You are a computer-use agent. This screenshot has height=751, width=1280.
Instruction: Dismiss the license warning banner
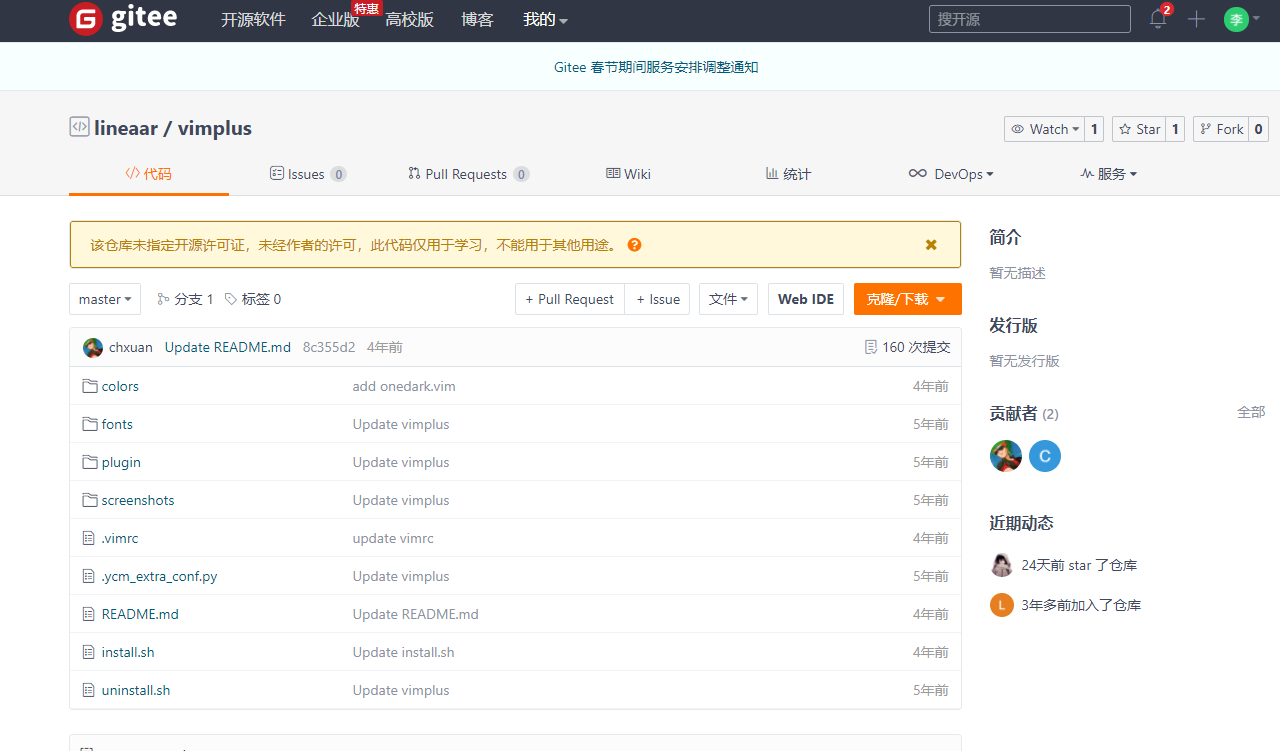[x=930, y=243]
